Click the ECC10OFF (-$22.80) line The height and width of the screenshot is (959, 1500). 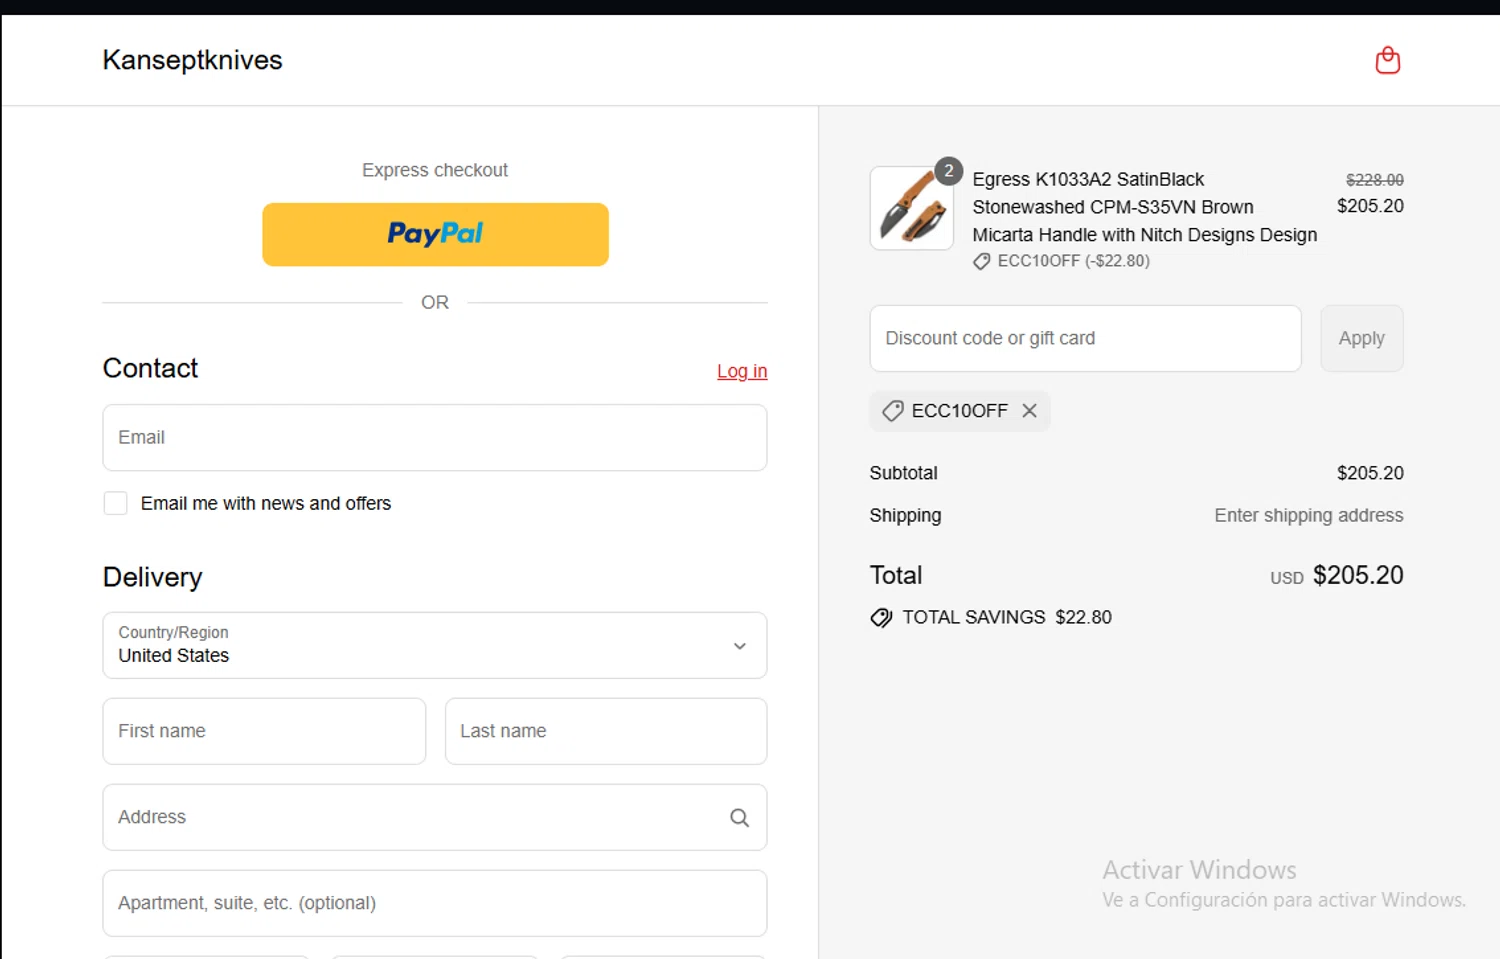pos(1062,261)
